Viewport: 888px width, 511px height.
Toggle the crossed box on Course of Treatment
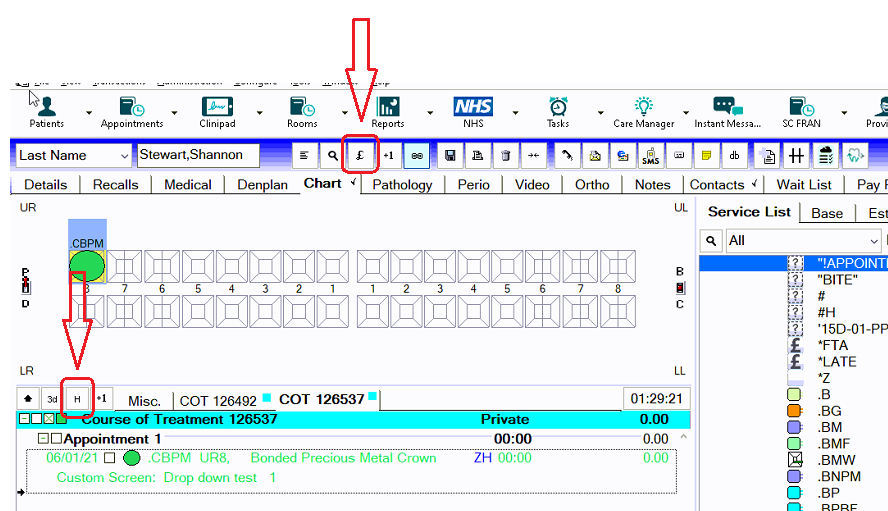(48, 419)
